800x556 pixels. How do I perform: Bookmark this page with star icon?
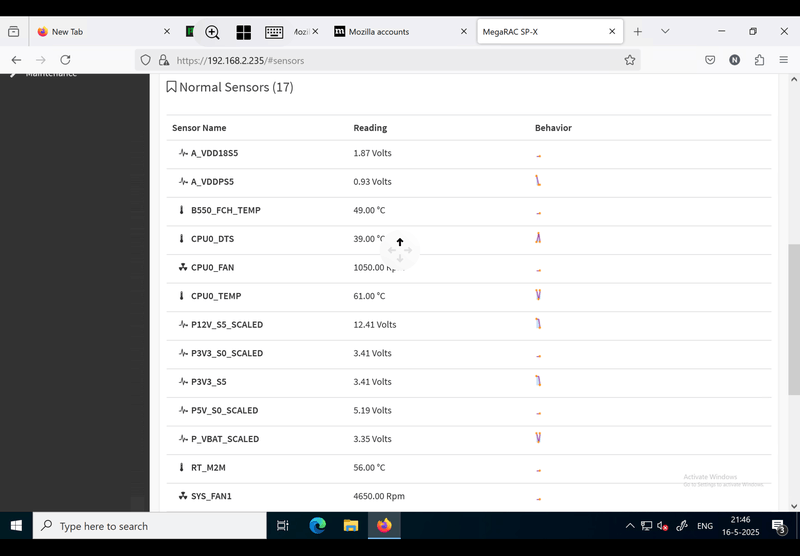tap(630, 60)
